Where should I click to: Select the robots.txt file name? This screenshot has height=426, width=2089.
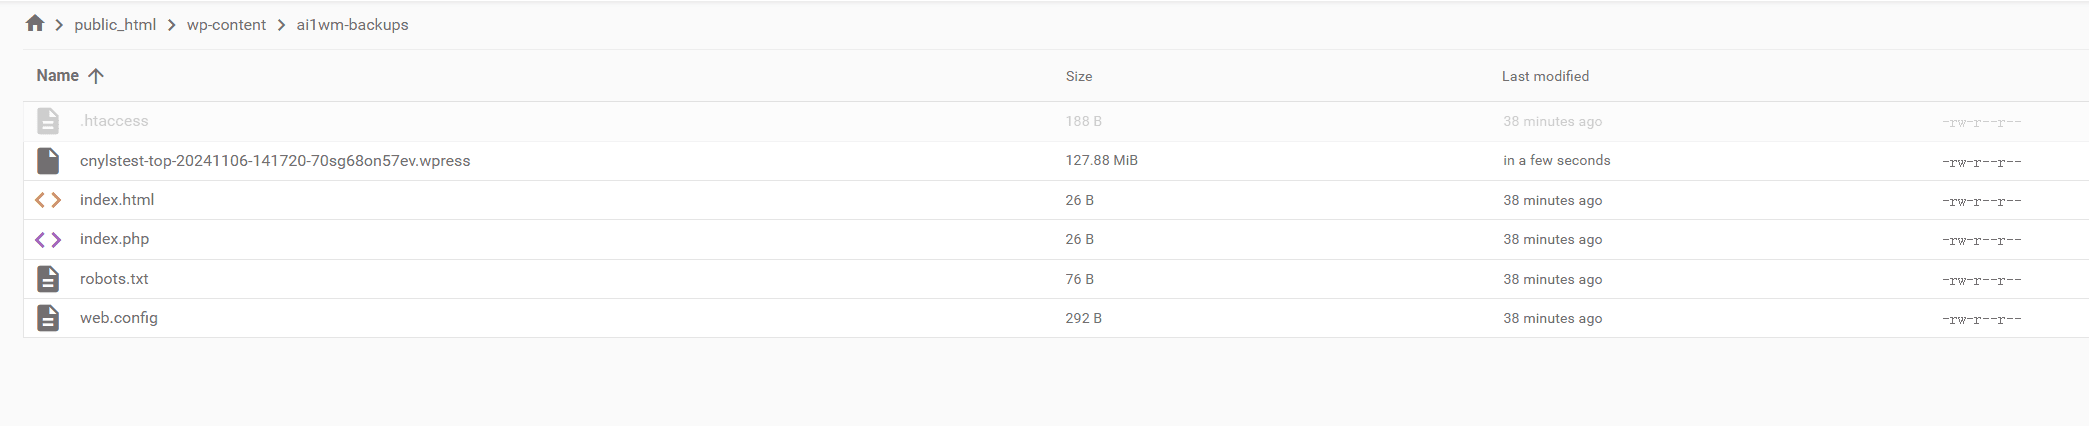114,279
